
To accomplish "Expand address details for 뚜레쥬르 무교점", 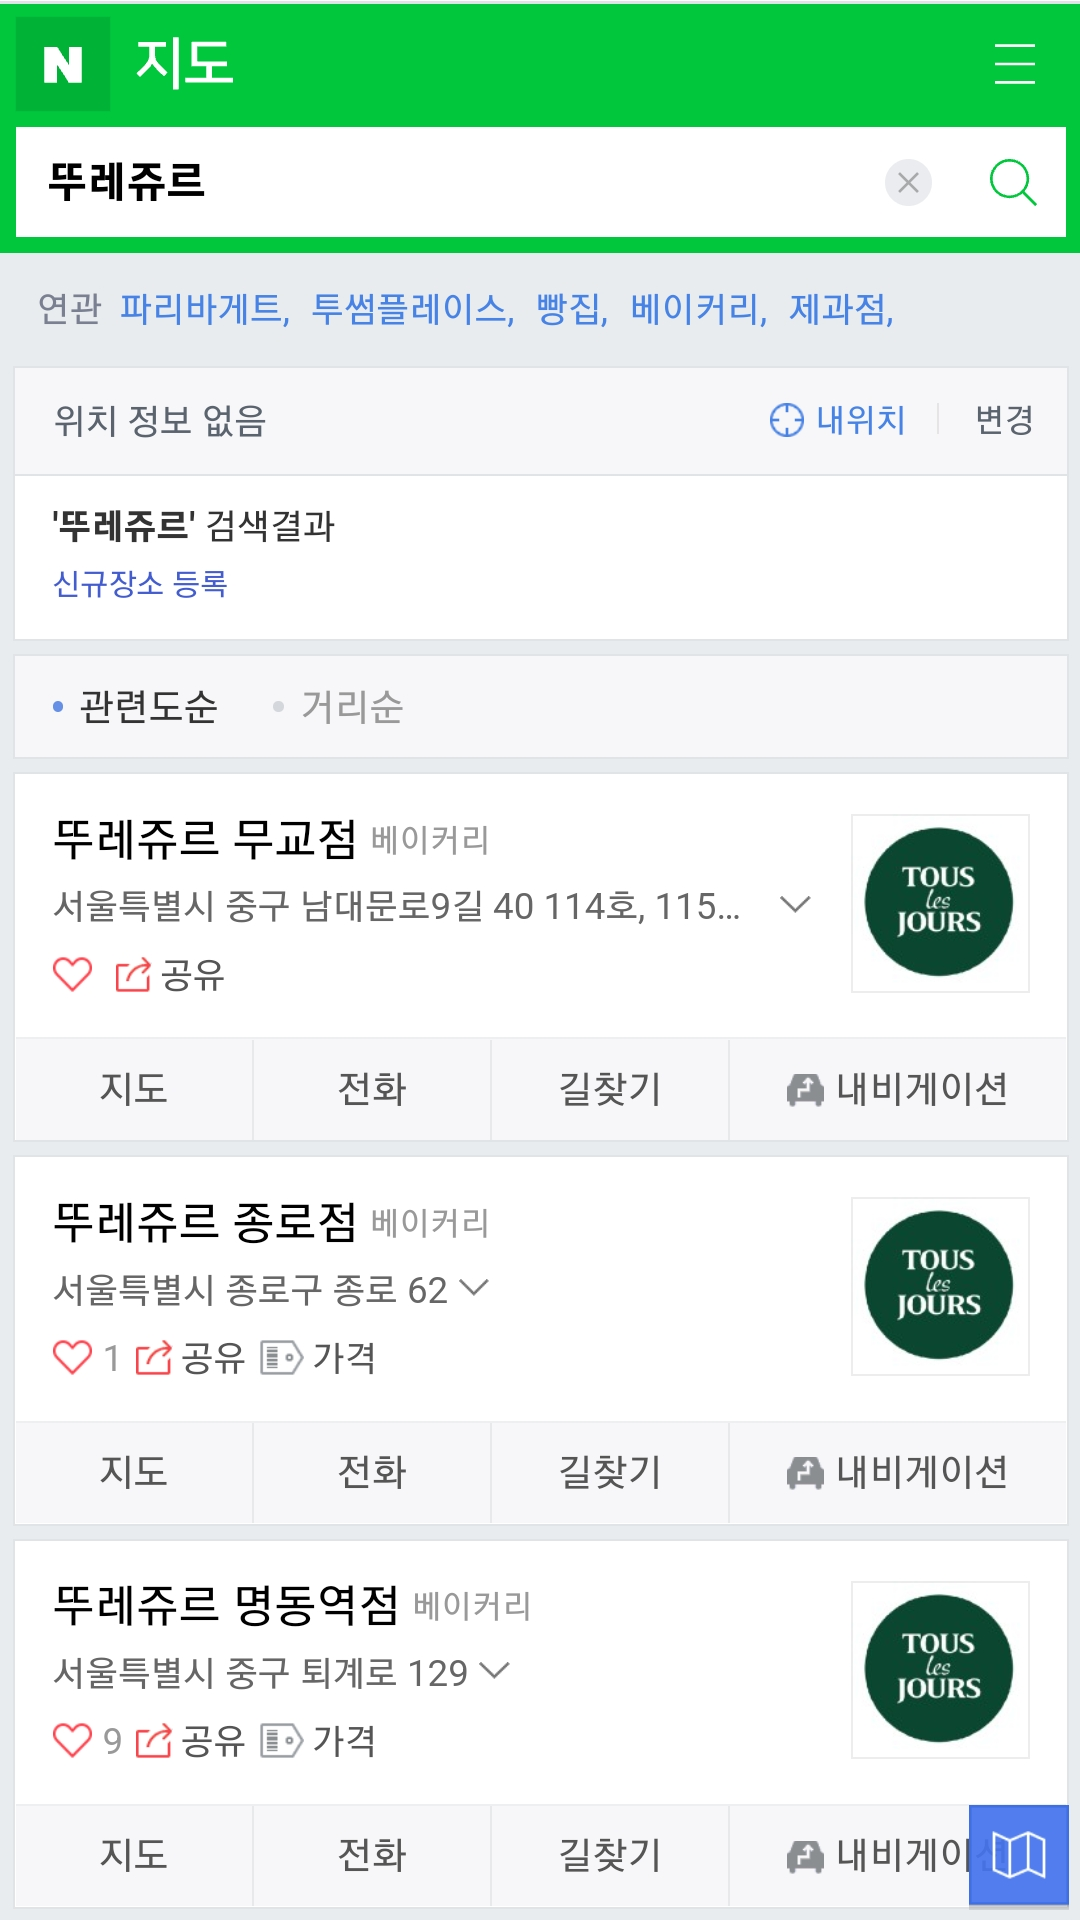I will click(795, 905).
